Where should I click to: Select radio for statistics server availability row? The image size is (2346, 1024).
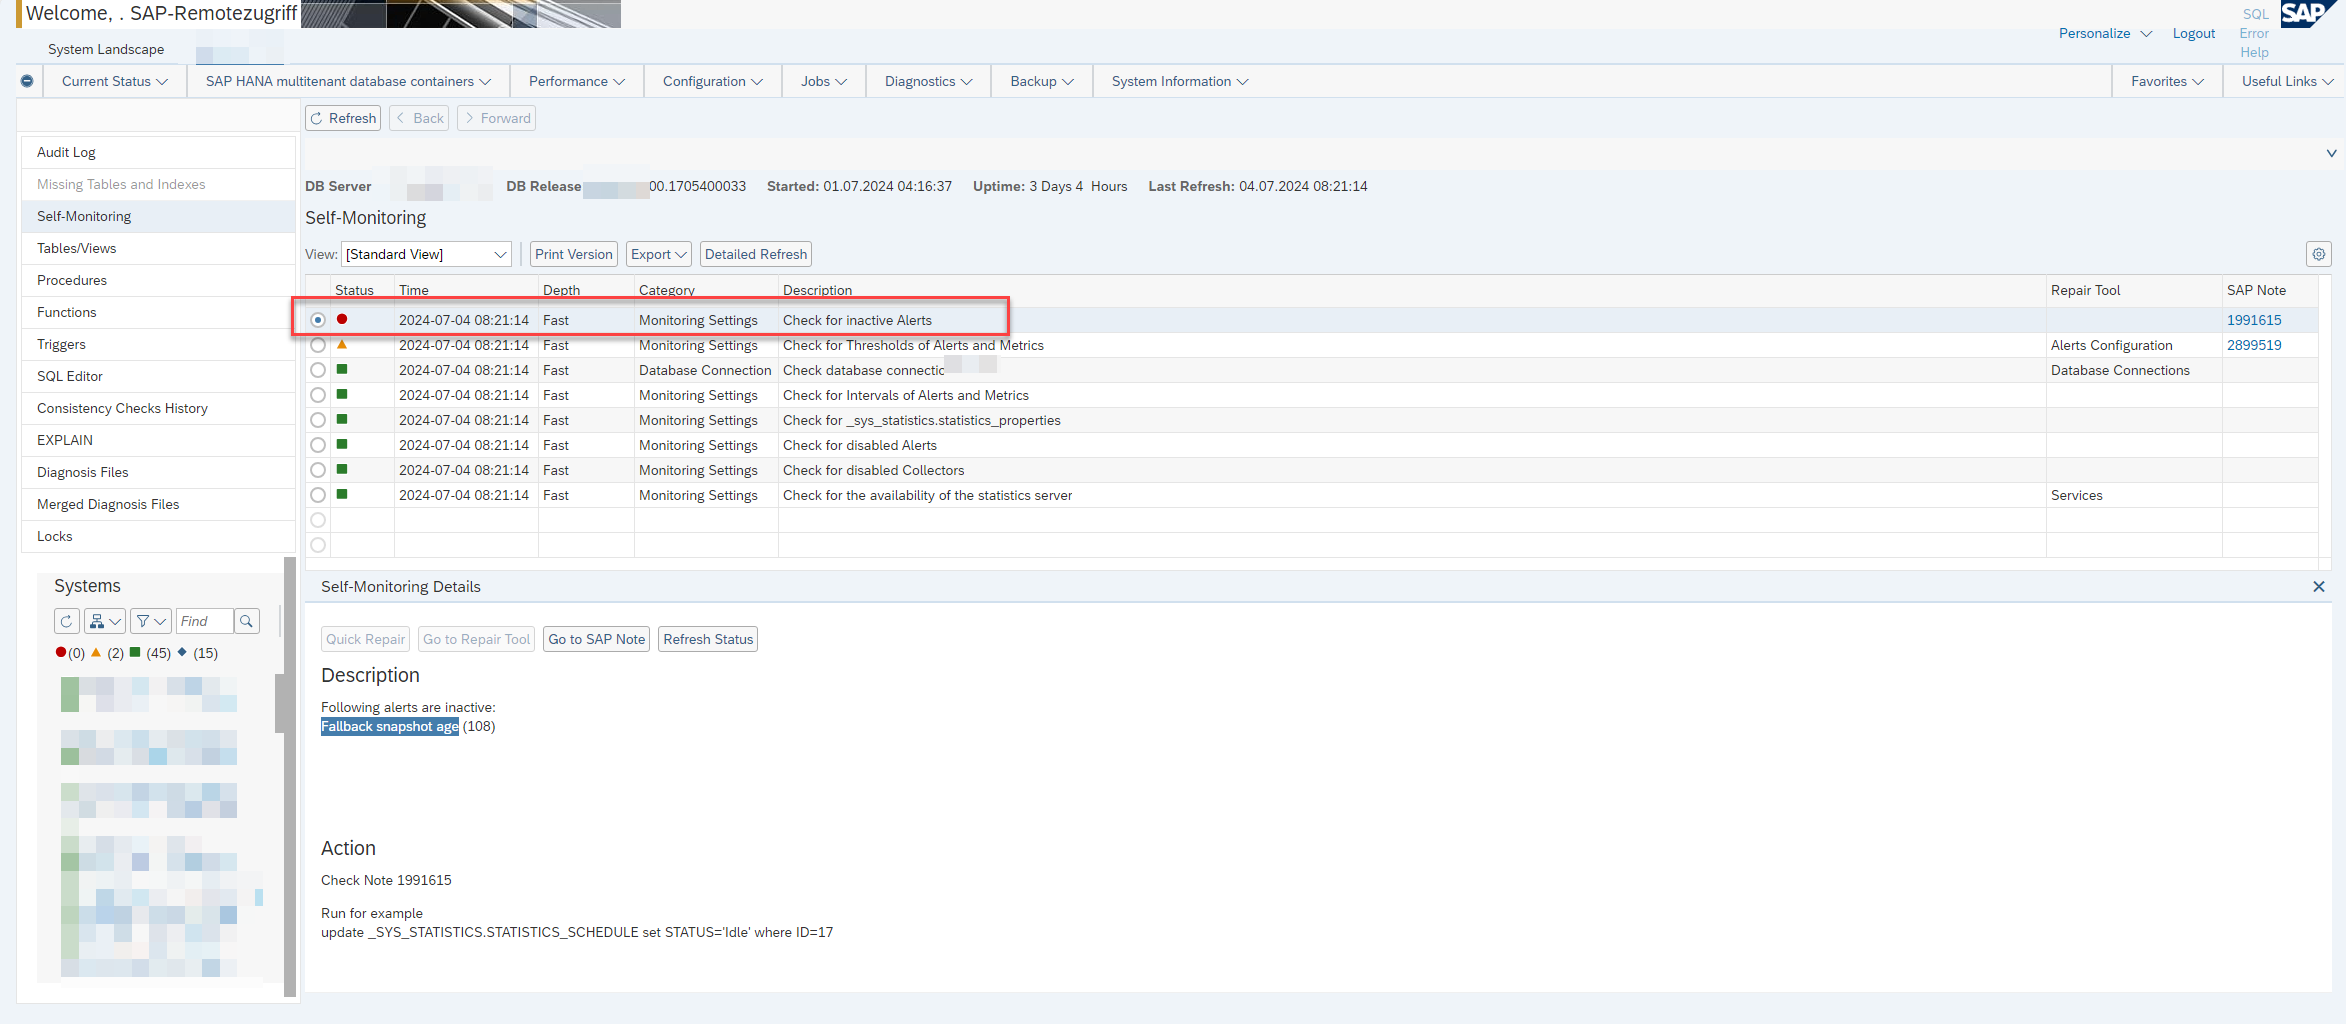[318, 495]
